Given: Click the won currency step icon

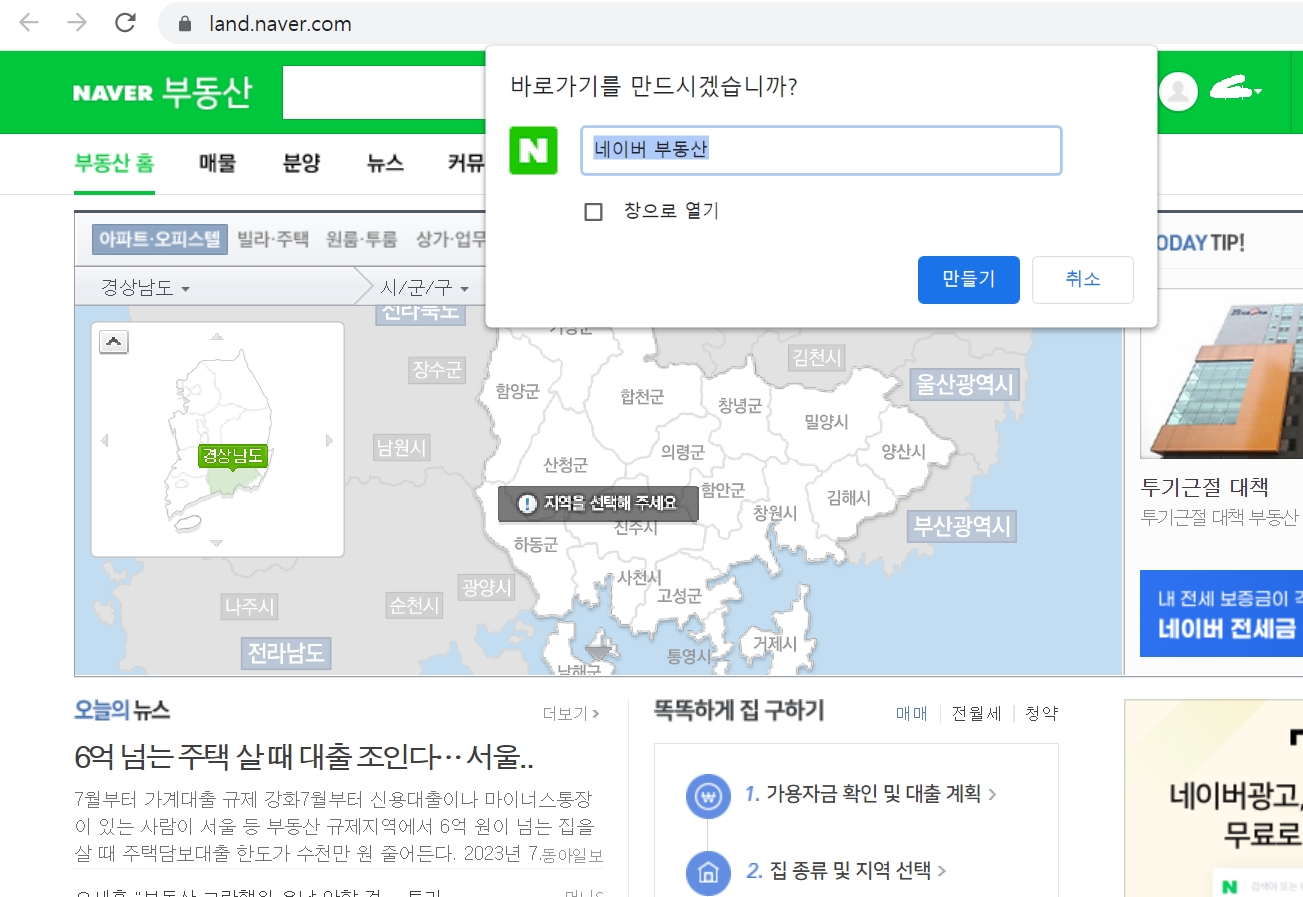Looking at the screenshot, I should click(x=708, y=796).
